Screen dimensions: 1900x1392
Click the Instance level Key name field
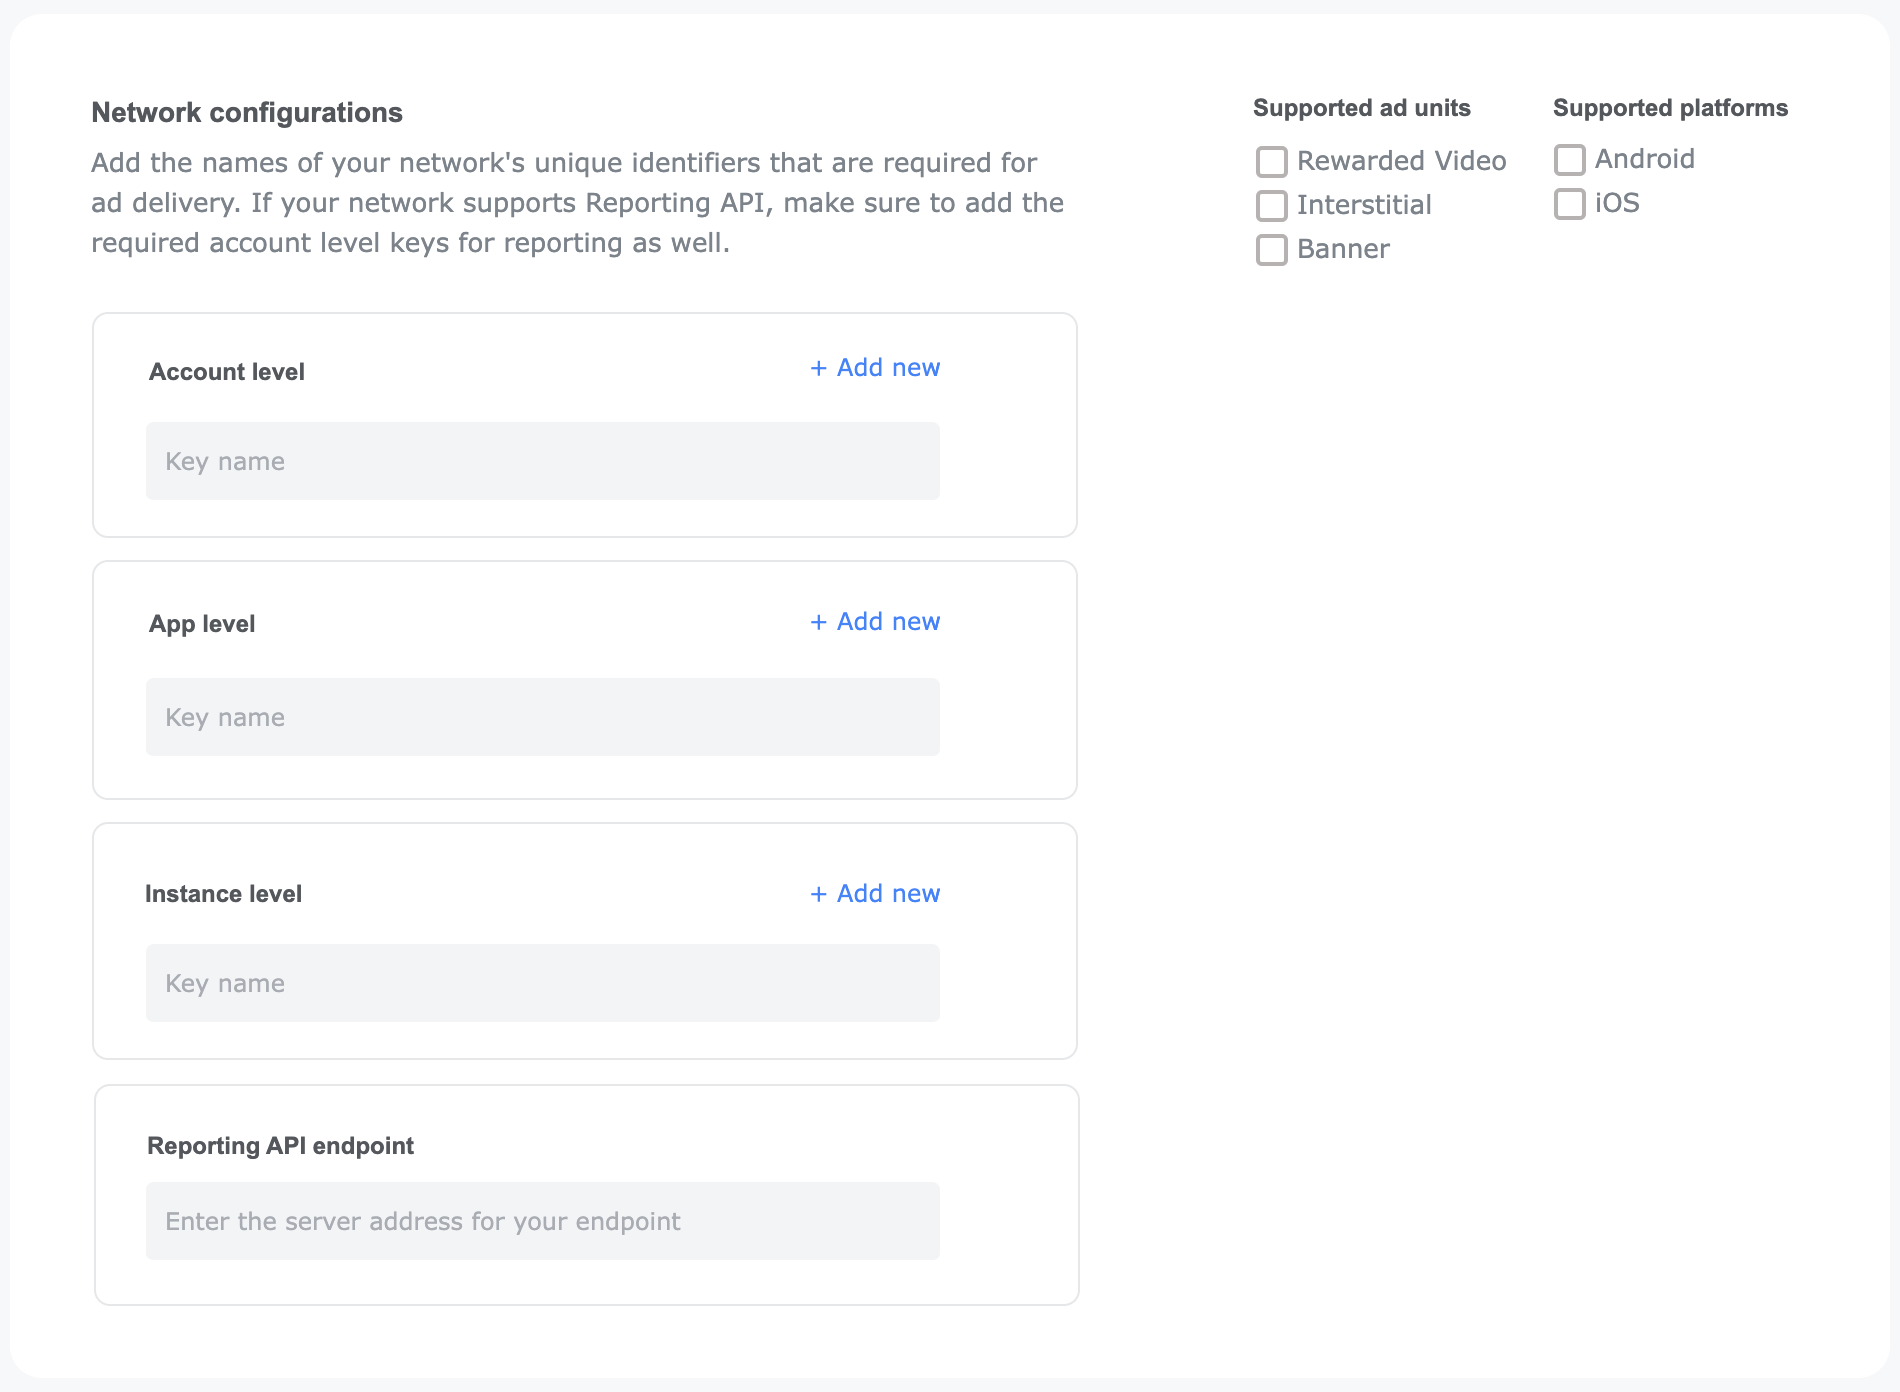542,982
